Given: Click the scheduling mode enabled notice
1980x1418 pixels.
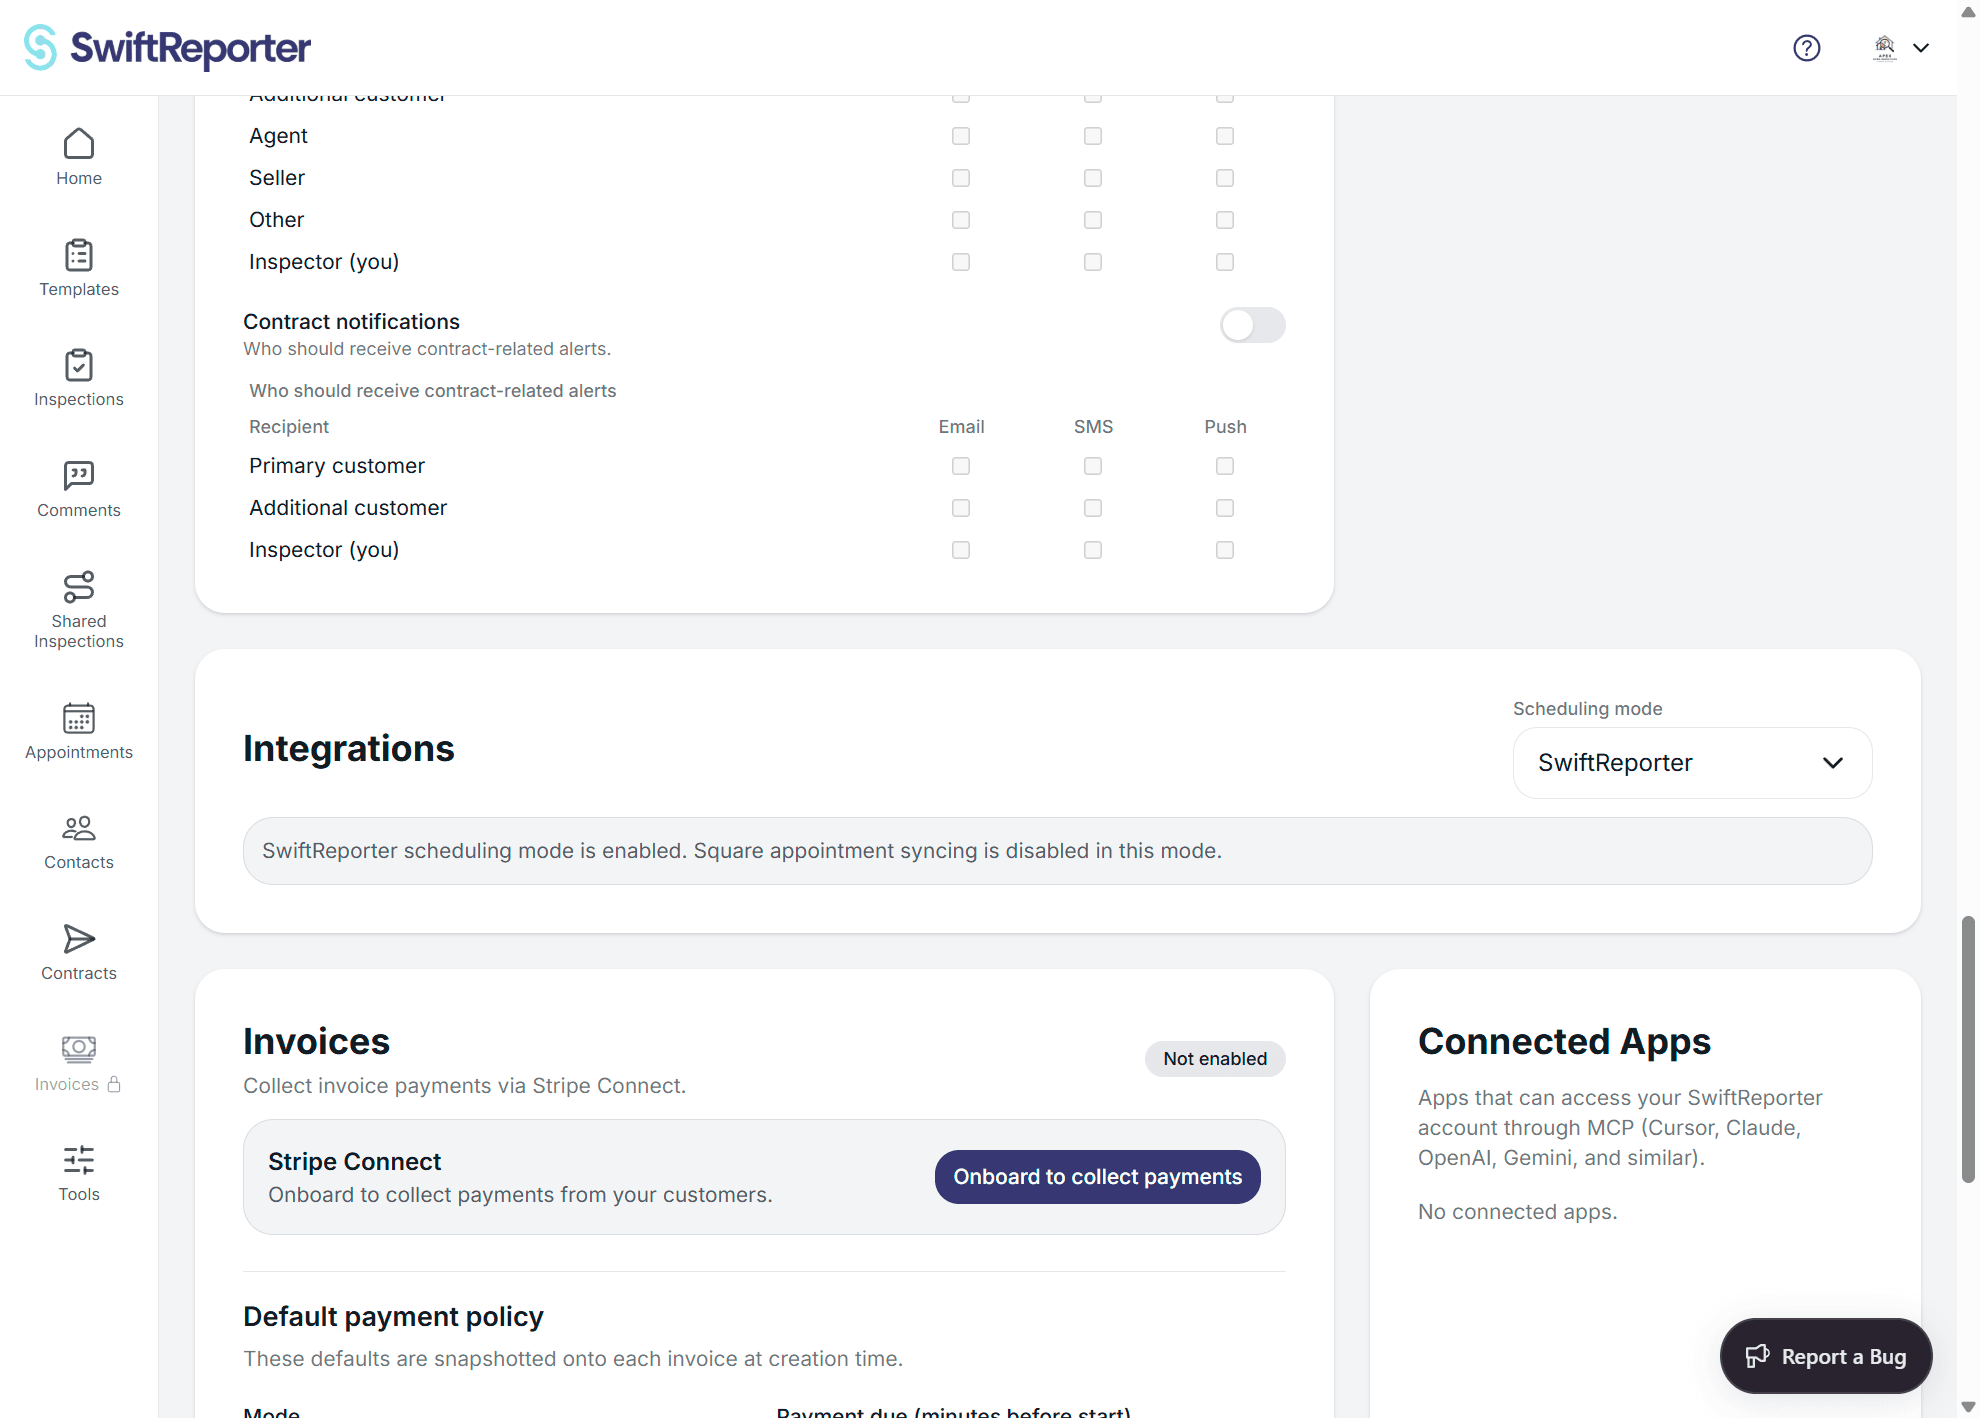Looking at the screenshot, I should (1057, 851).
